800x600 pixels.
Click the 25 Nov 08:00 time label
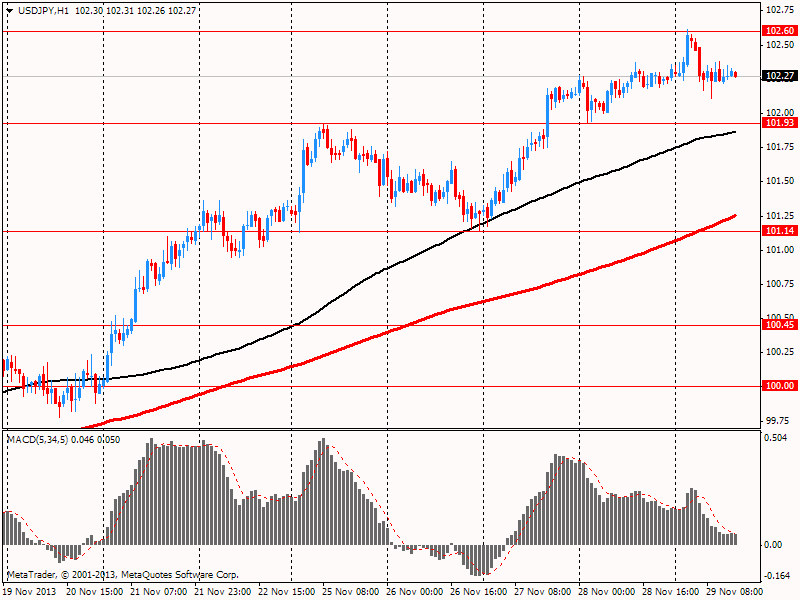pyautogui.click(x=350, y=592)
